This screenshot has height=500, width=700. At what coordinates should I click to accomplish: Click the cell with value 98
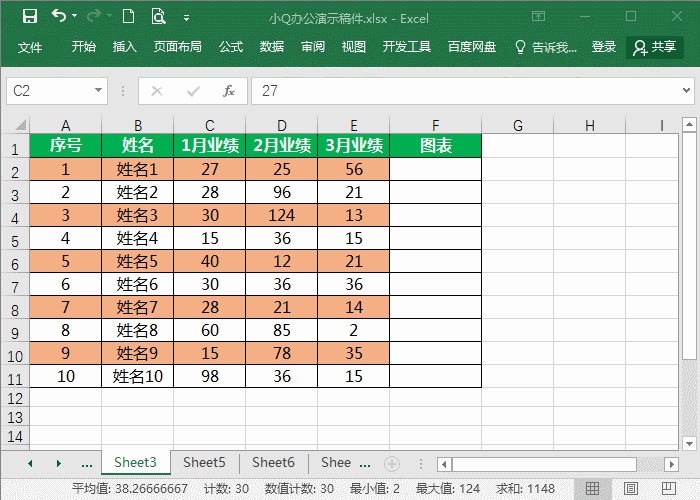[209, 376]
